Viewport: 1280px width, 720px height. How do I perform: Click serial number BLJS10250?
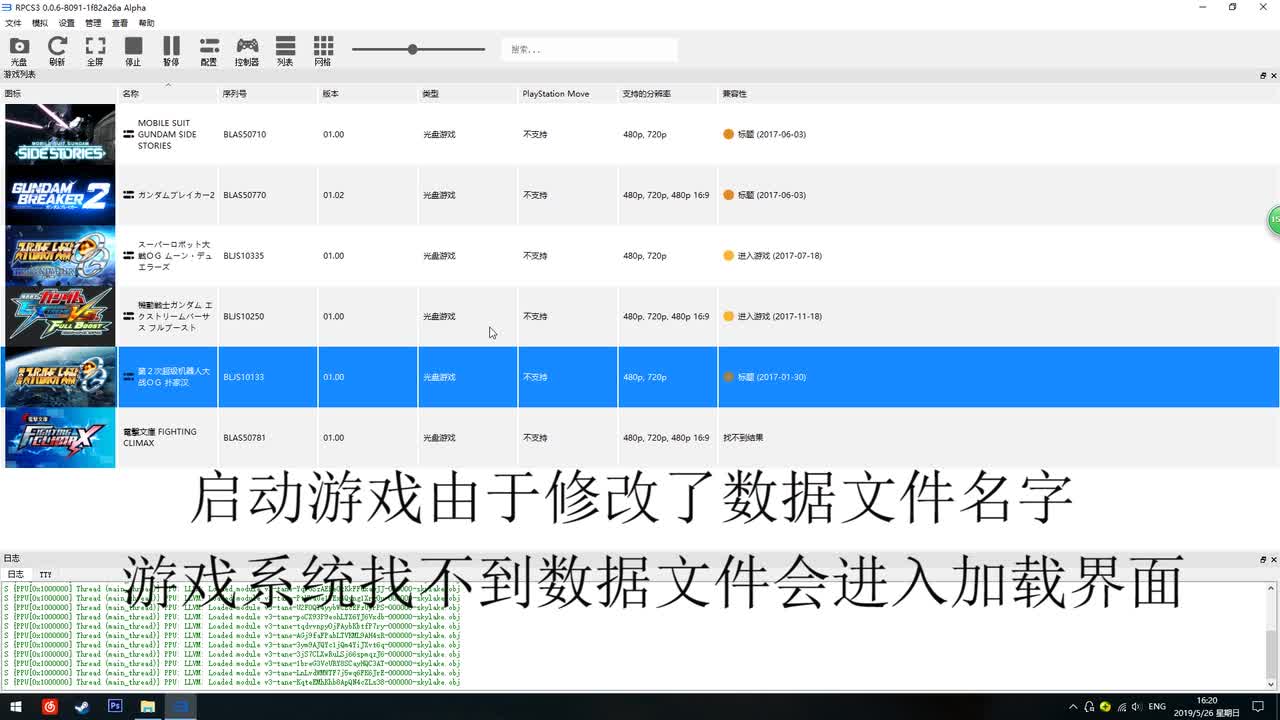244,316
